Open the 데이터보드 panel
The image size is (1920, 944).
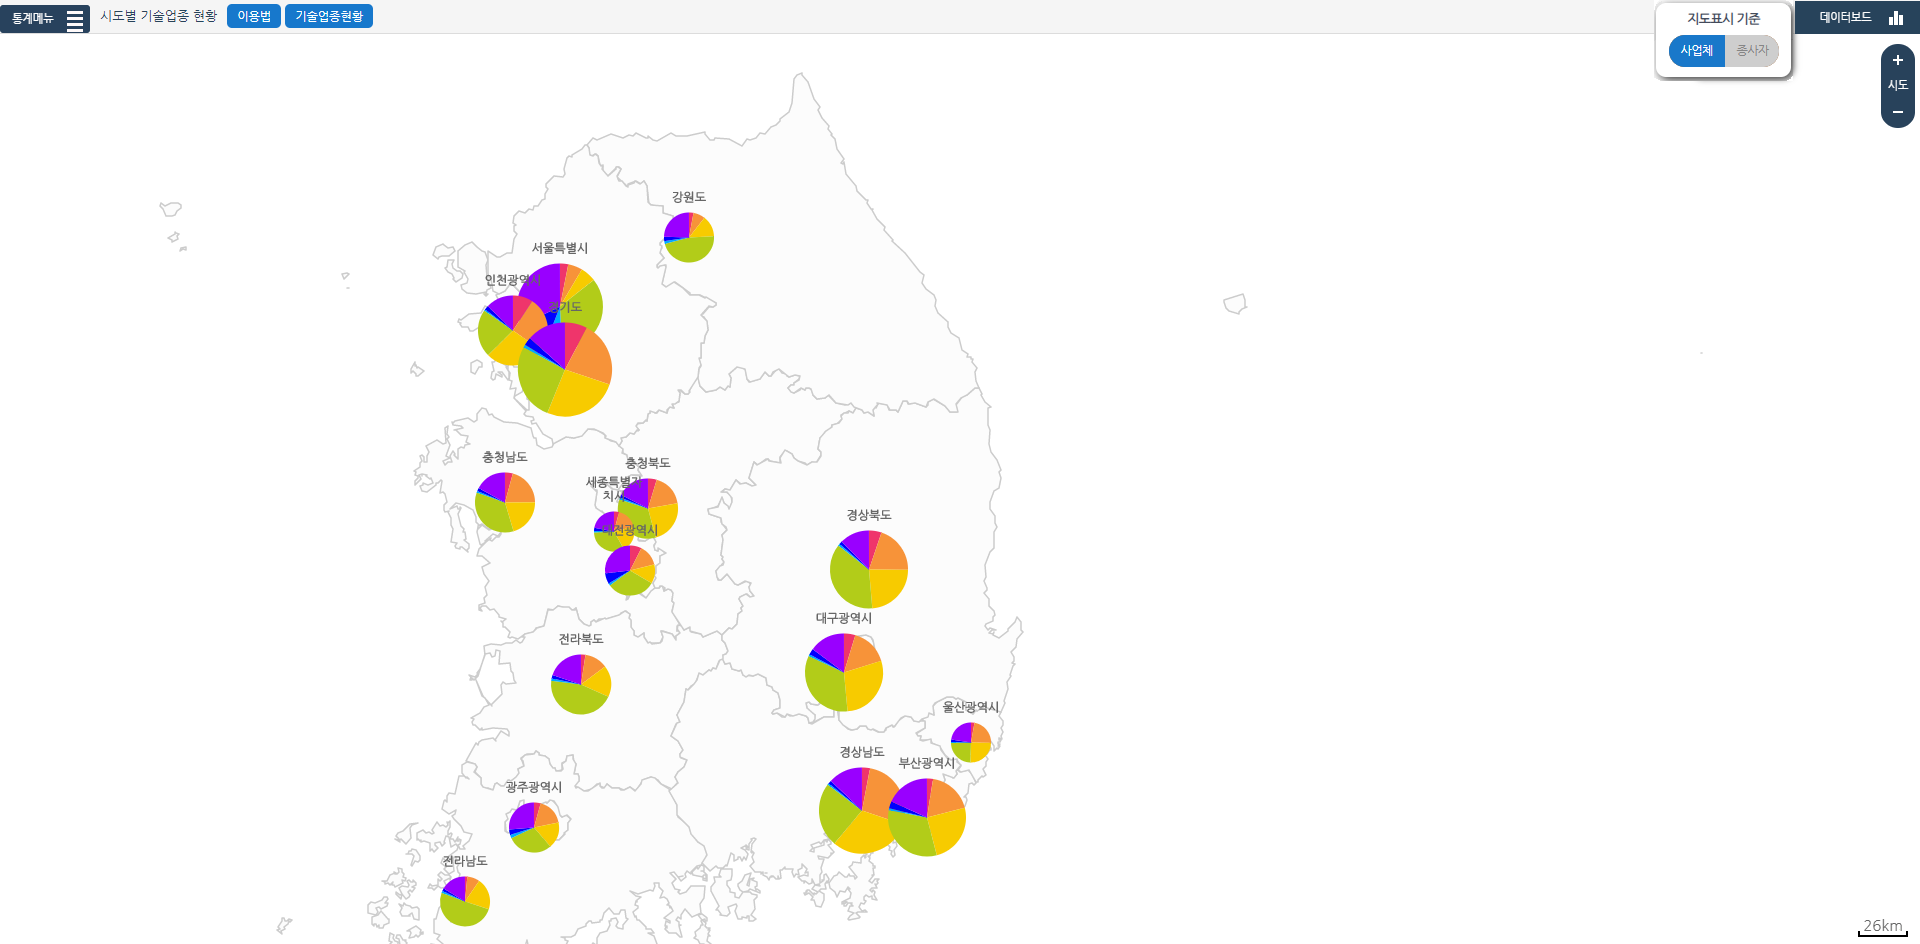1845,18
